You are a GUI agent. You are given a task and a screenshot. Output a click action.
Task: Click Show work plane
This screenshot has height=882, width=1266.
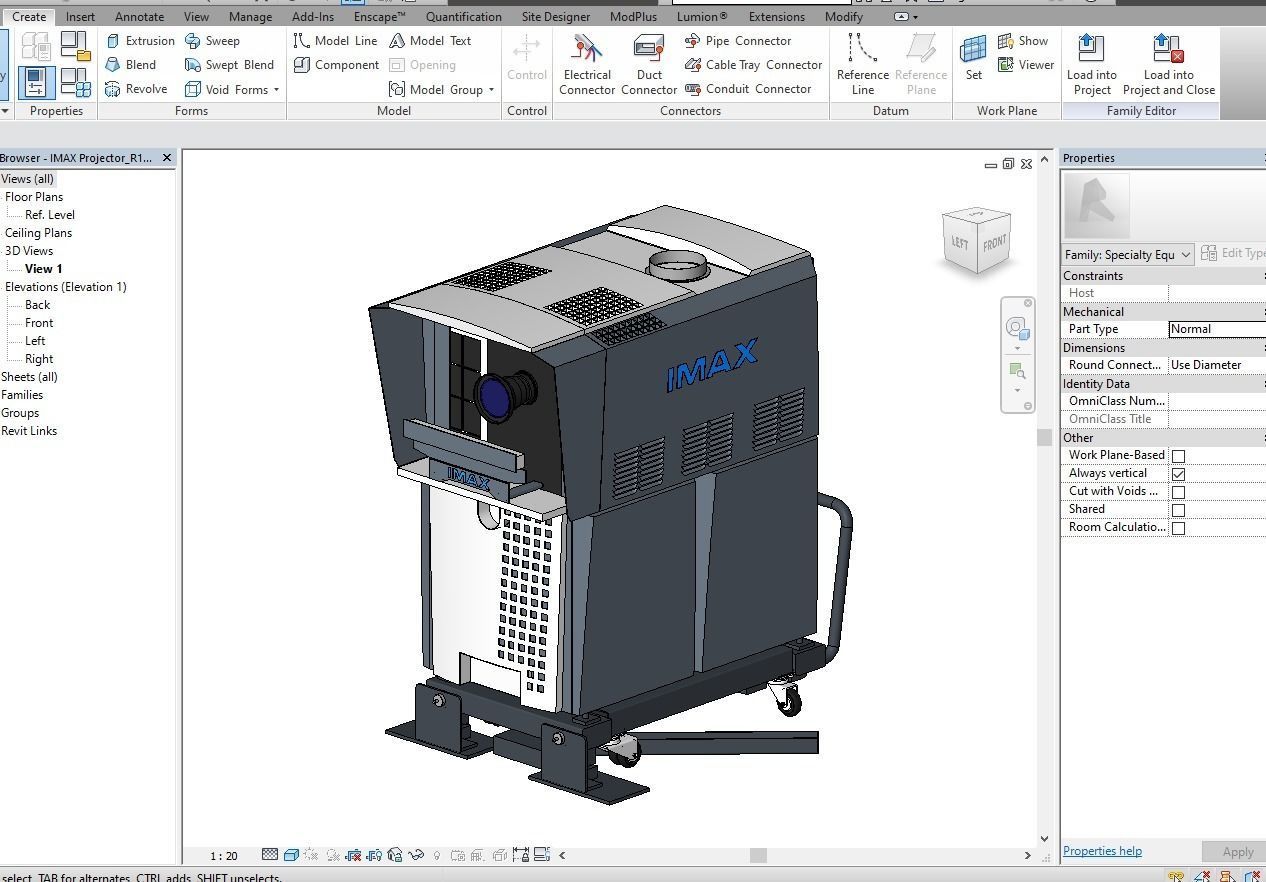1023,41
